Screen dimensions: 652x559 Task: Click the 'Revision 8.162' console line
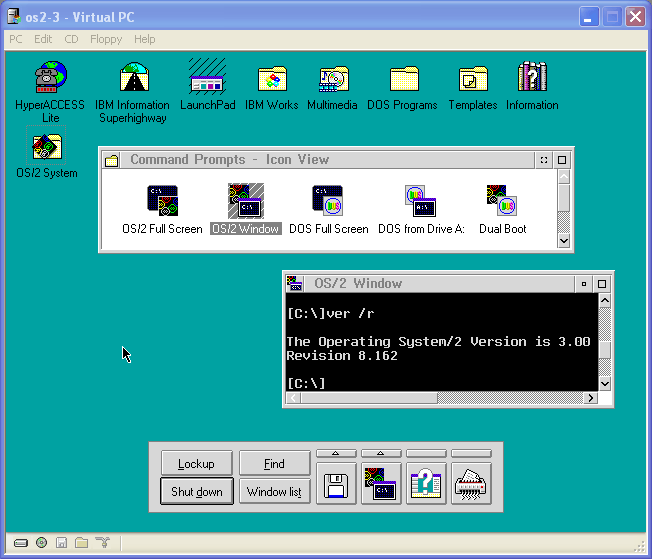342,356
